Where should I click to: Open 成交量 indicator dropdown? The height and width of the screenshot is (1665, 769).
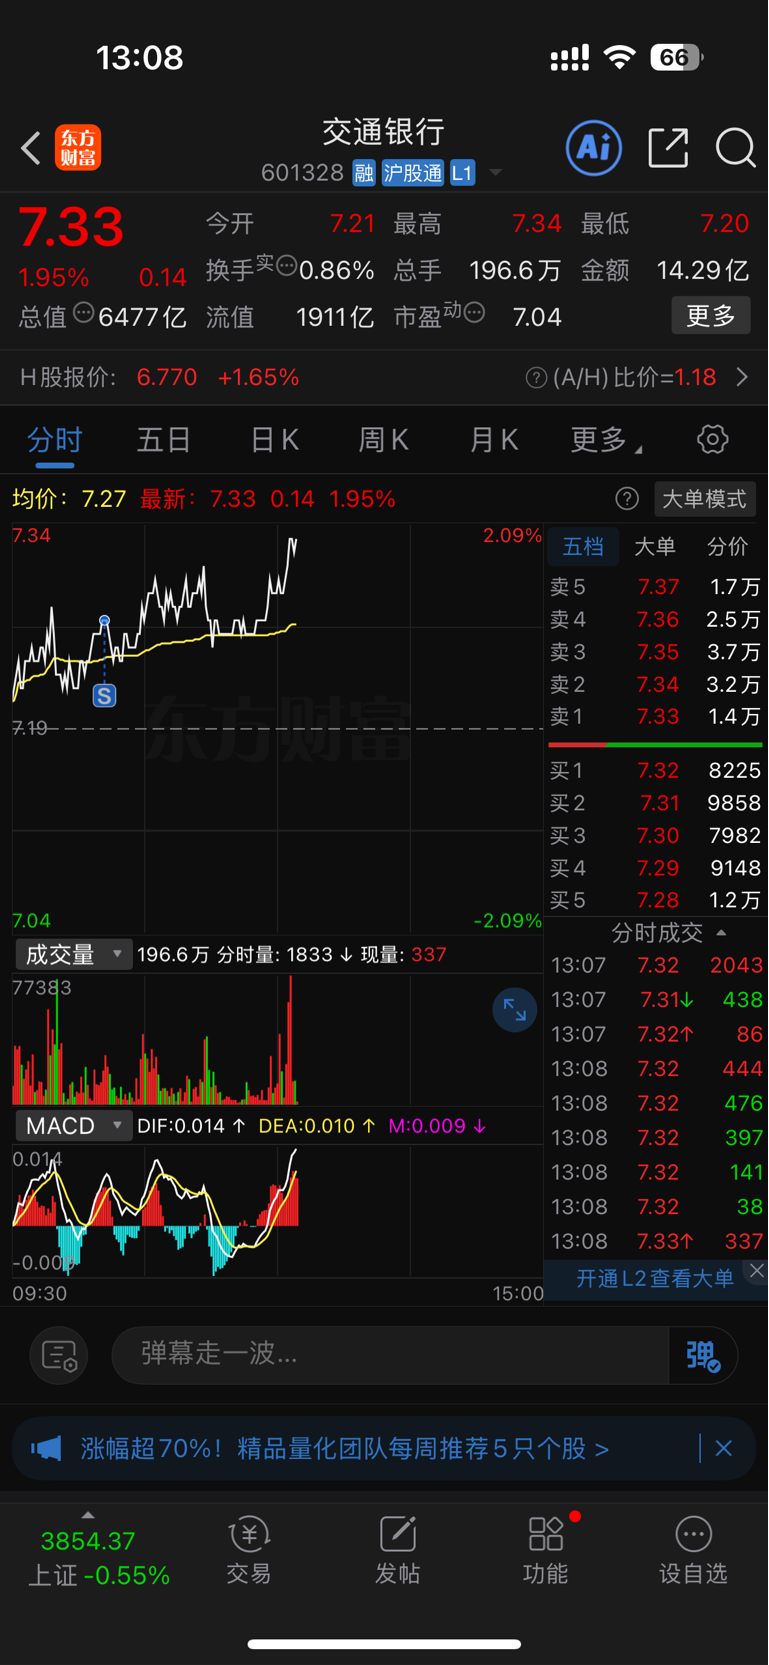tap(72, 954)
